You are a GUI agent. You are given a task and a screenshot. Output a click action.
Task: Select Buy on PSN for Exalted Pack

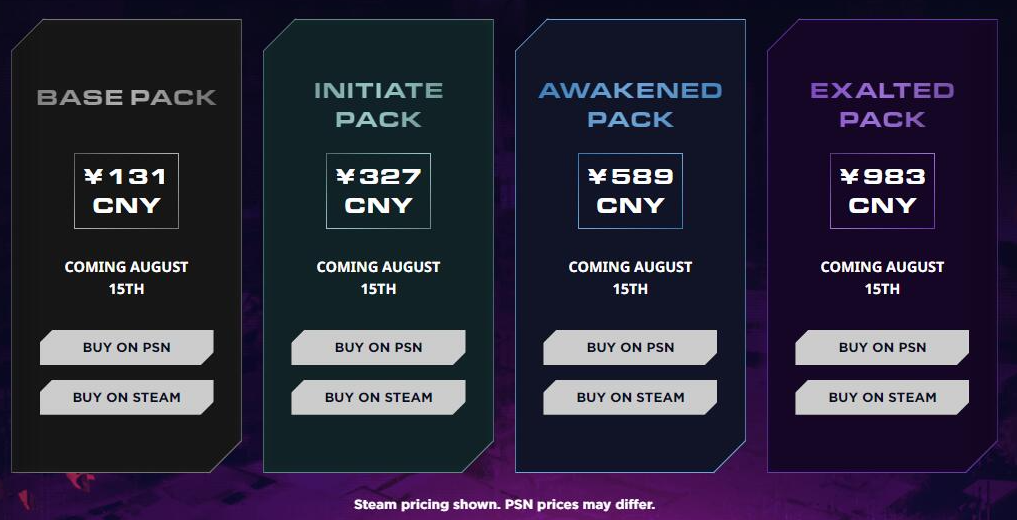click(x=882, y=347)
